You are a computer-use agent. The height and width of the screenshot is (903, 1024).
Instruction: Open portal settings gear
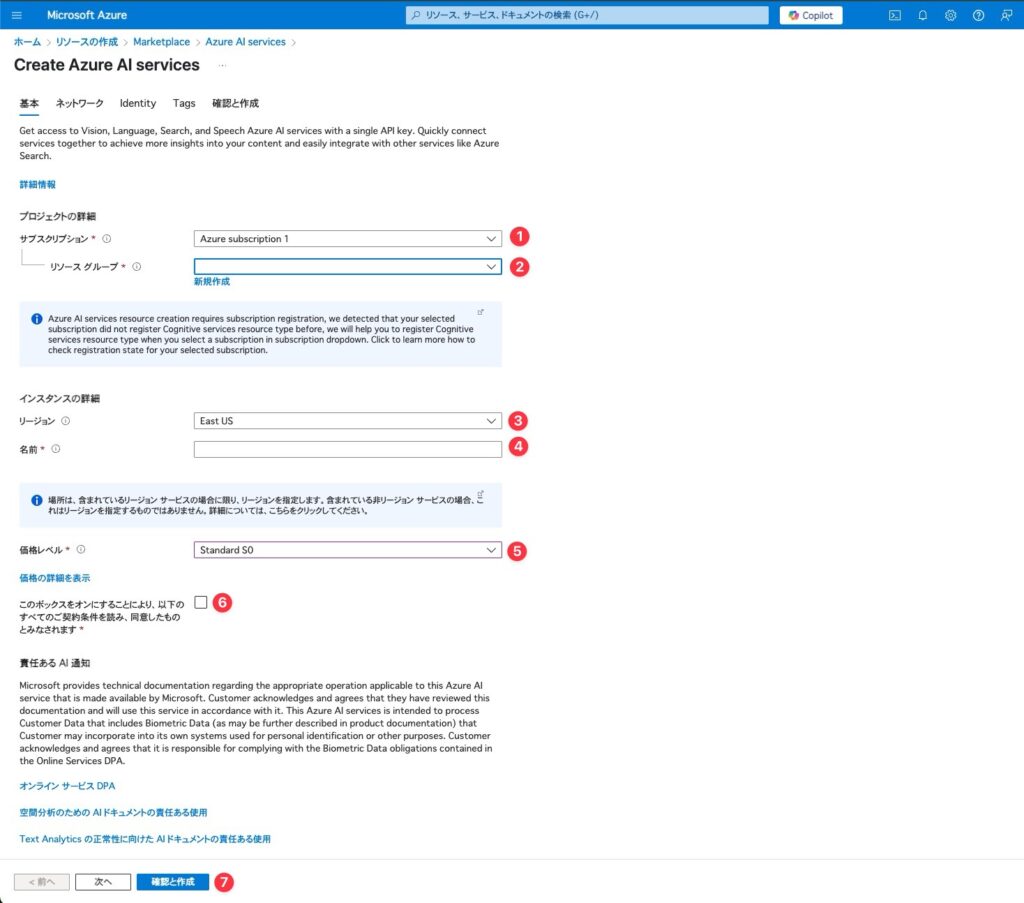point(951,15)
